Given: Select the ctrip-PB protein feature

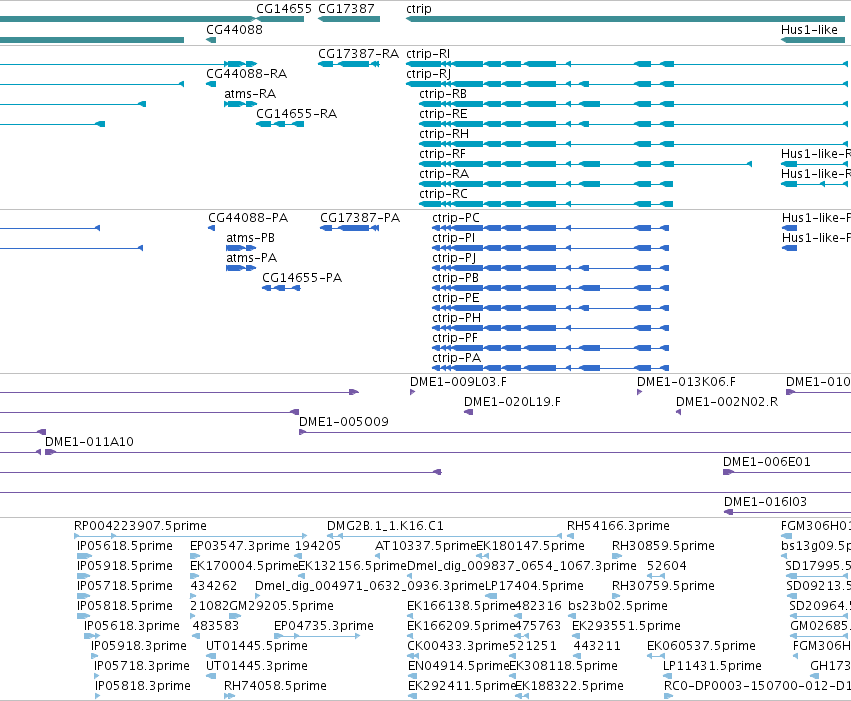Looking at the screenshot, I should pos(550,288).
